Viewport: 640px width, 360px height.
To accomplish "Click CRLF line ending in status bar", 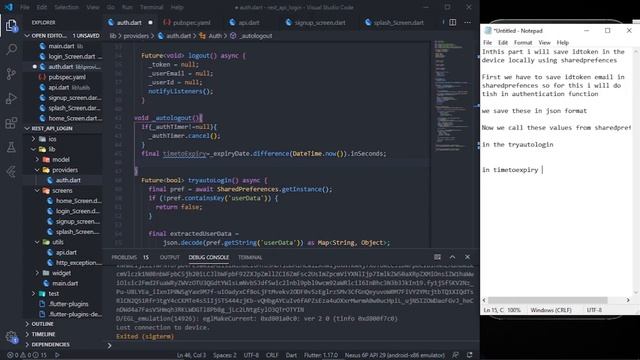I will 272,355.
